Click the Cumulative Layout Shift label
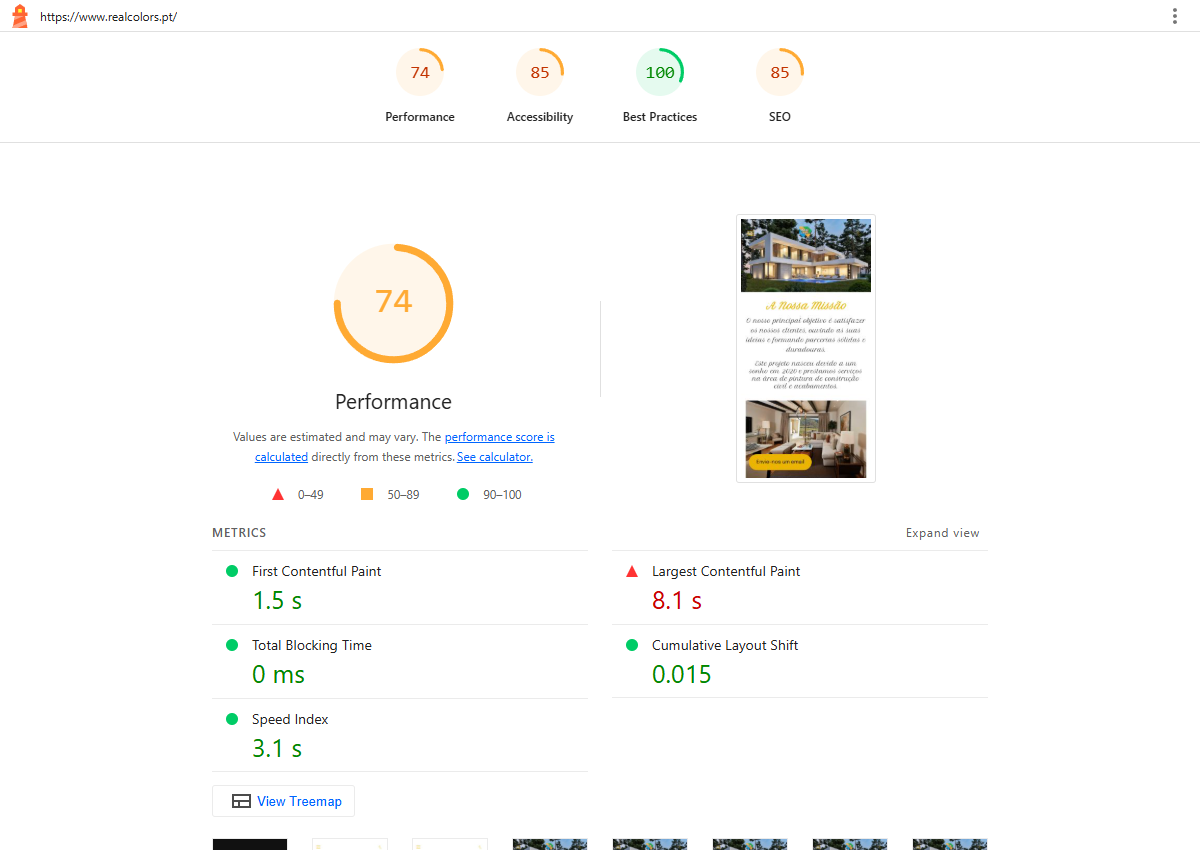Screen dimensions: 1200x850 pos(725,645)
